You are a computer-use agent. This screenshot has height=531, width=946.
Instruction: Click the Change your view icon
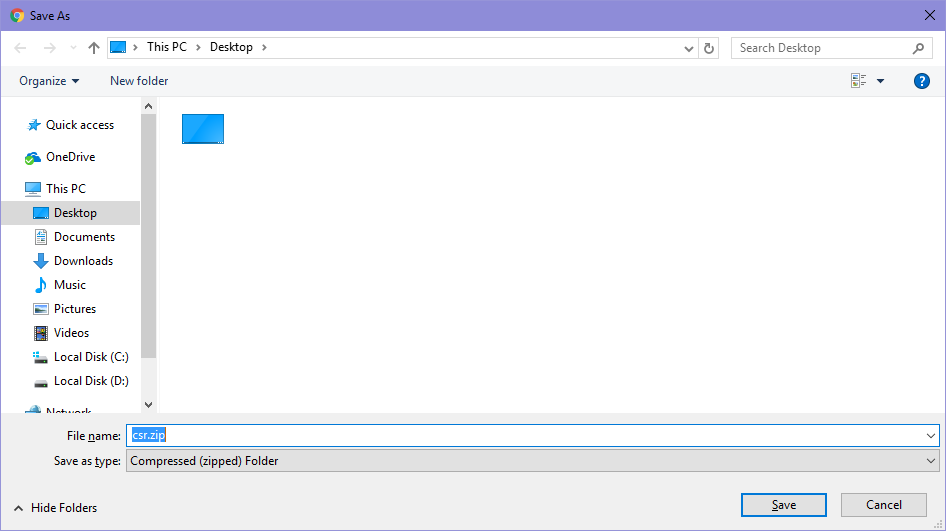coord(858,81)
